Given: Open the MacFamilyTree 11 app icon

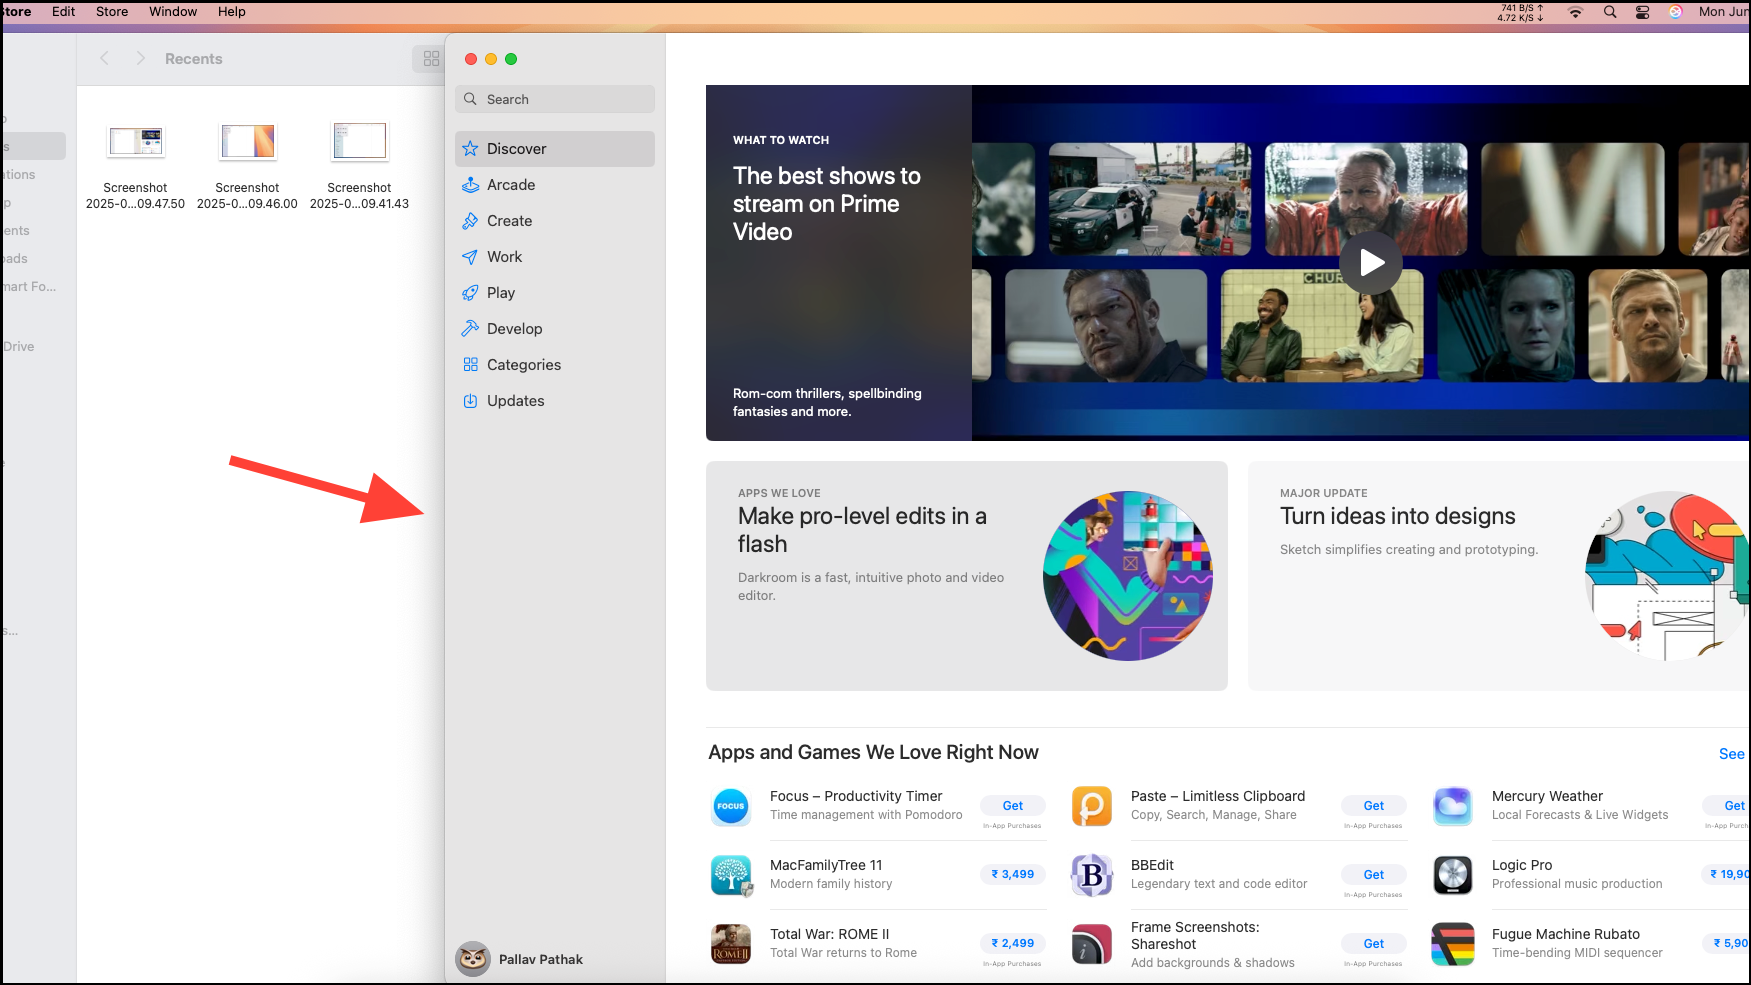Looking at the screenshot, I should click(x=731, y=875).
